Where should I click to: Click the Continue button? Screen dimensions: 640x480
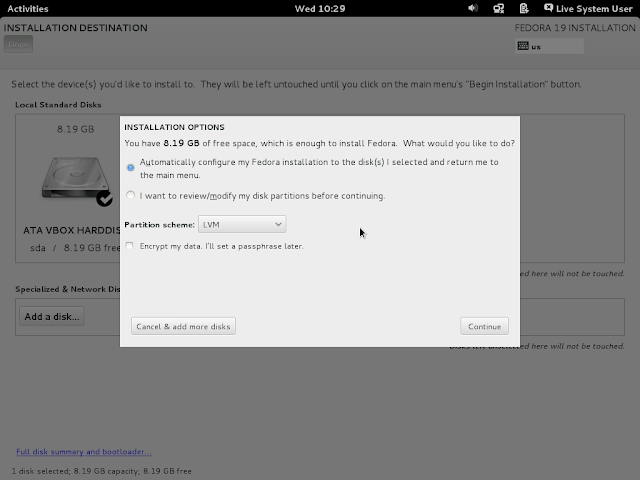pos(484,327)
